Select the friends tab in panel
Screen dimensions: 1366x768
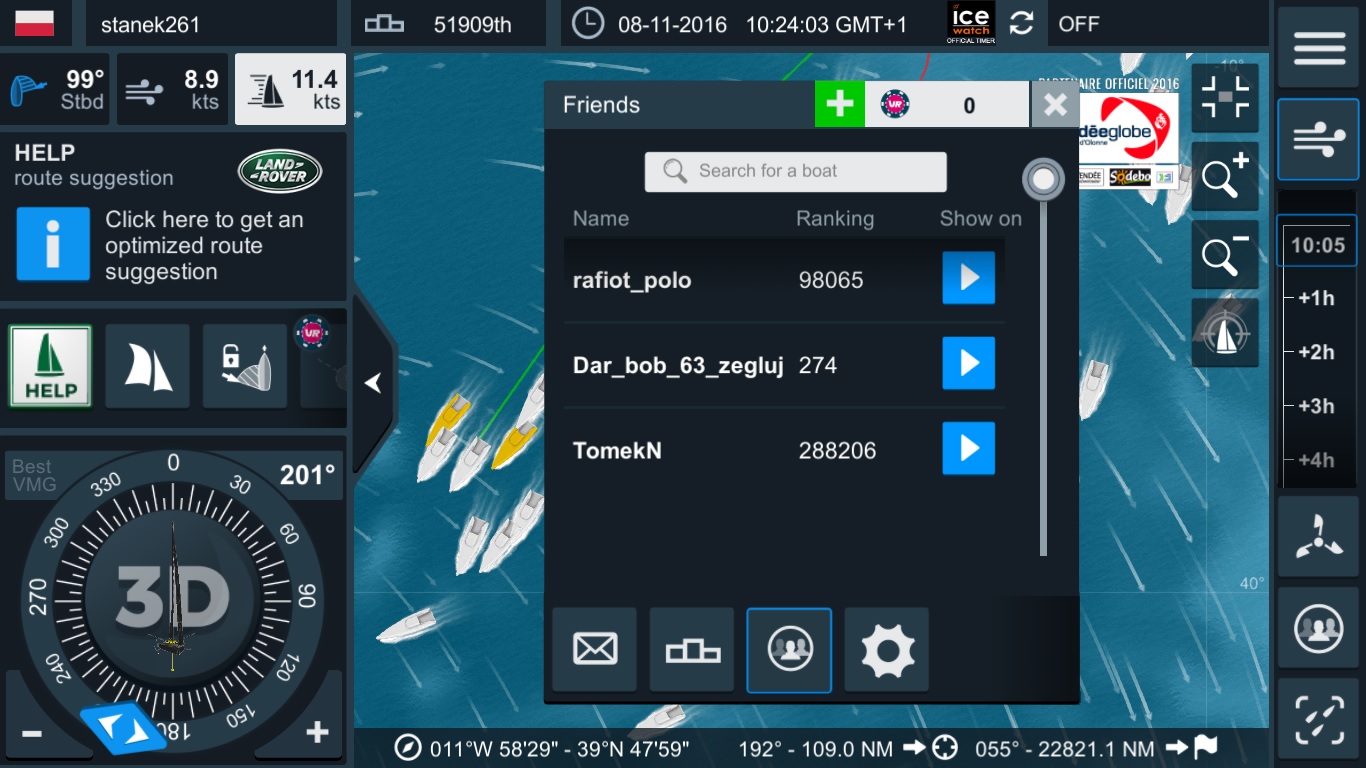[789, 650]
